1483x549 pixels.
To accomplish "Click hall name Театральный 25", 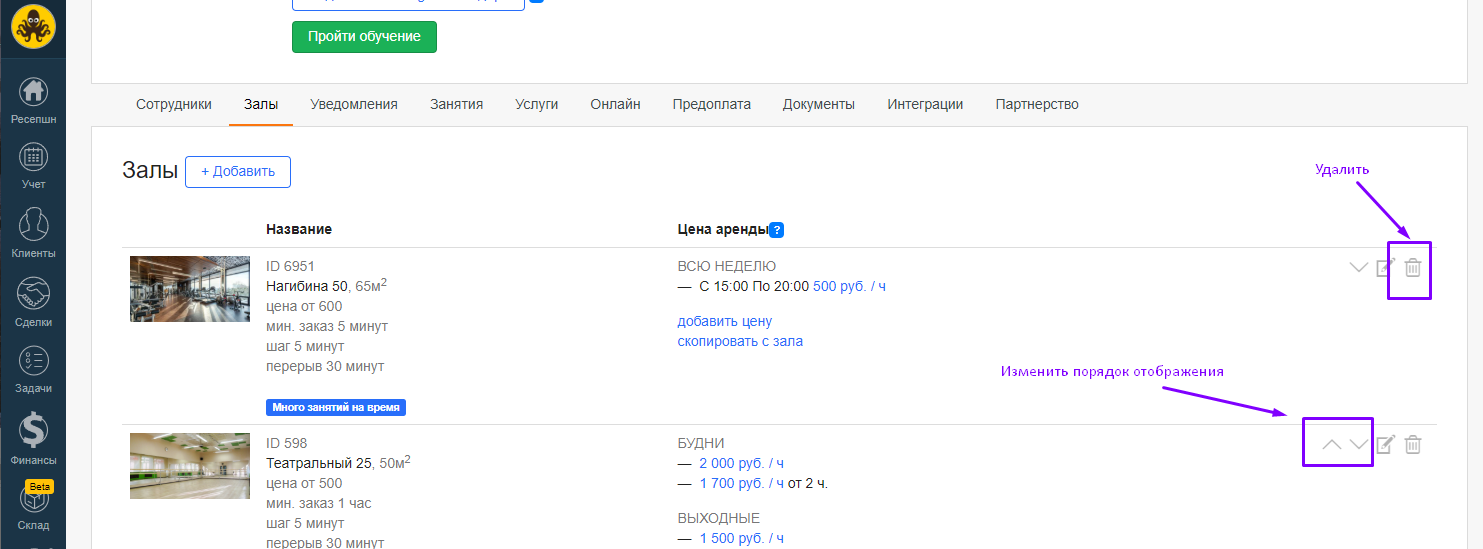I will click(x=319, y=463).
